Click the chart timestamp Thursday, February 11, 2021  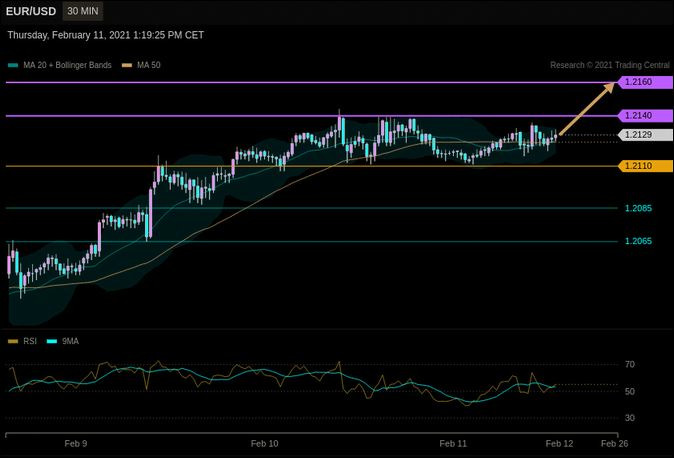105,35
